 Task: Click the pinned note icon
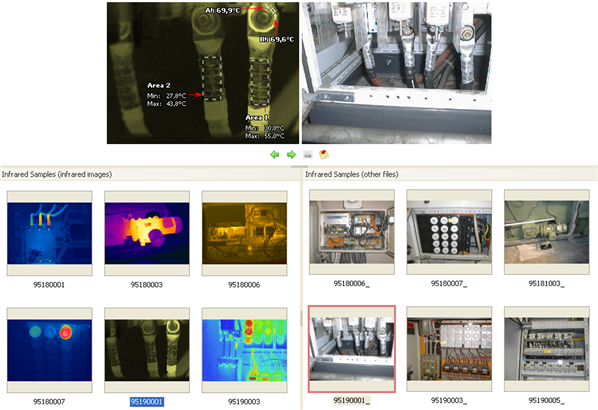pos(324,154)
